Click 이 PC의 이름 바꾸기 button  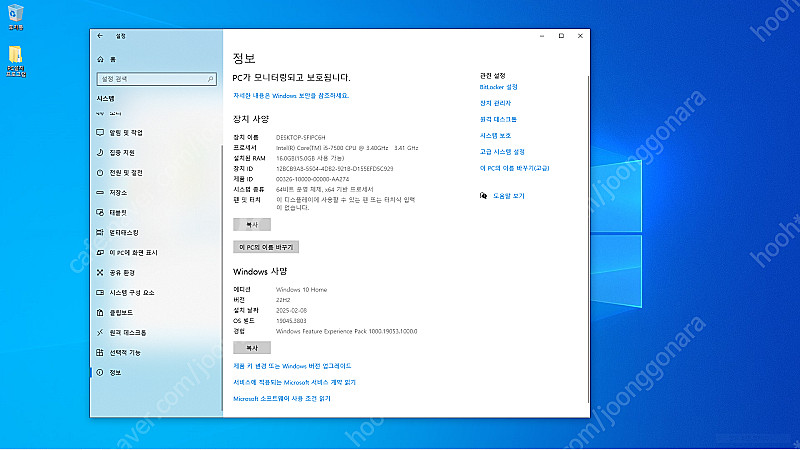(266, 247)
